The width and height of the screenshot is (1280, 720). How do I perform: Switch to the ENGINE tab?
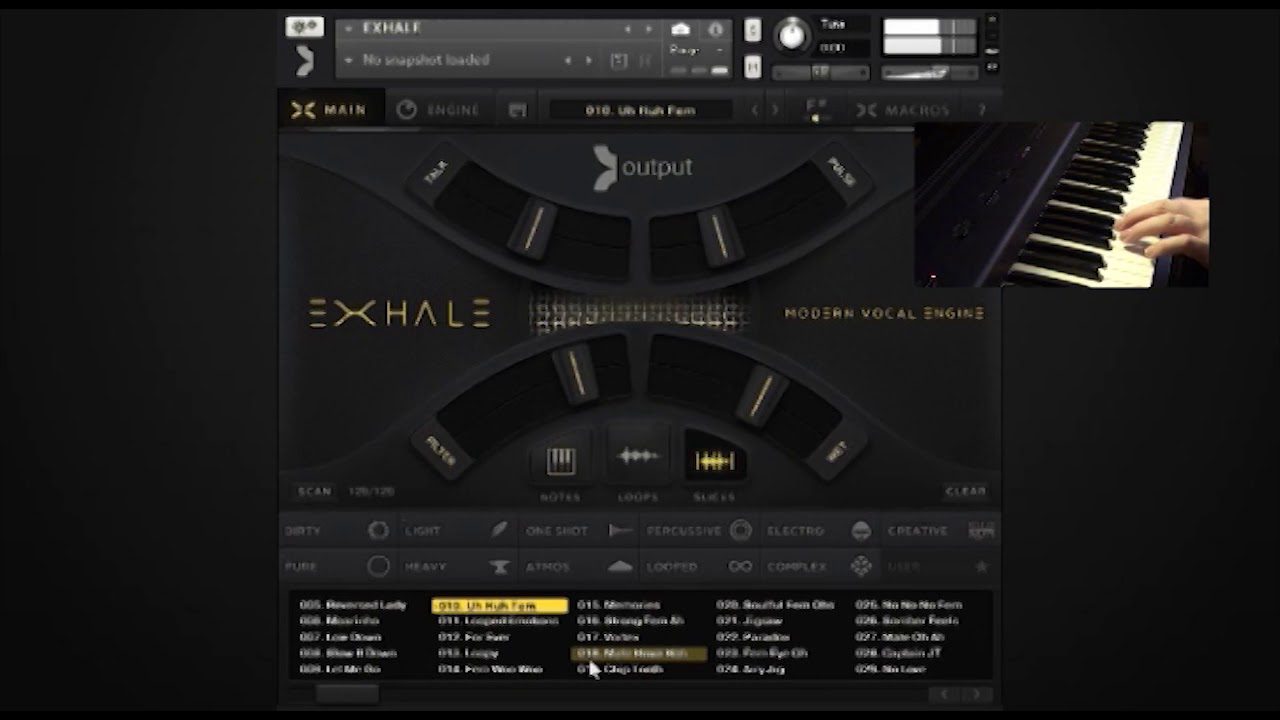click(x=439, y=110)
